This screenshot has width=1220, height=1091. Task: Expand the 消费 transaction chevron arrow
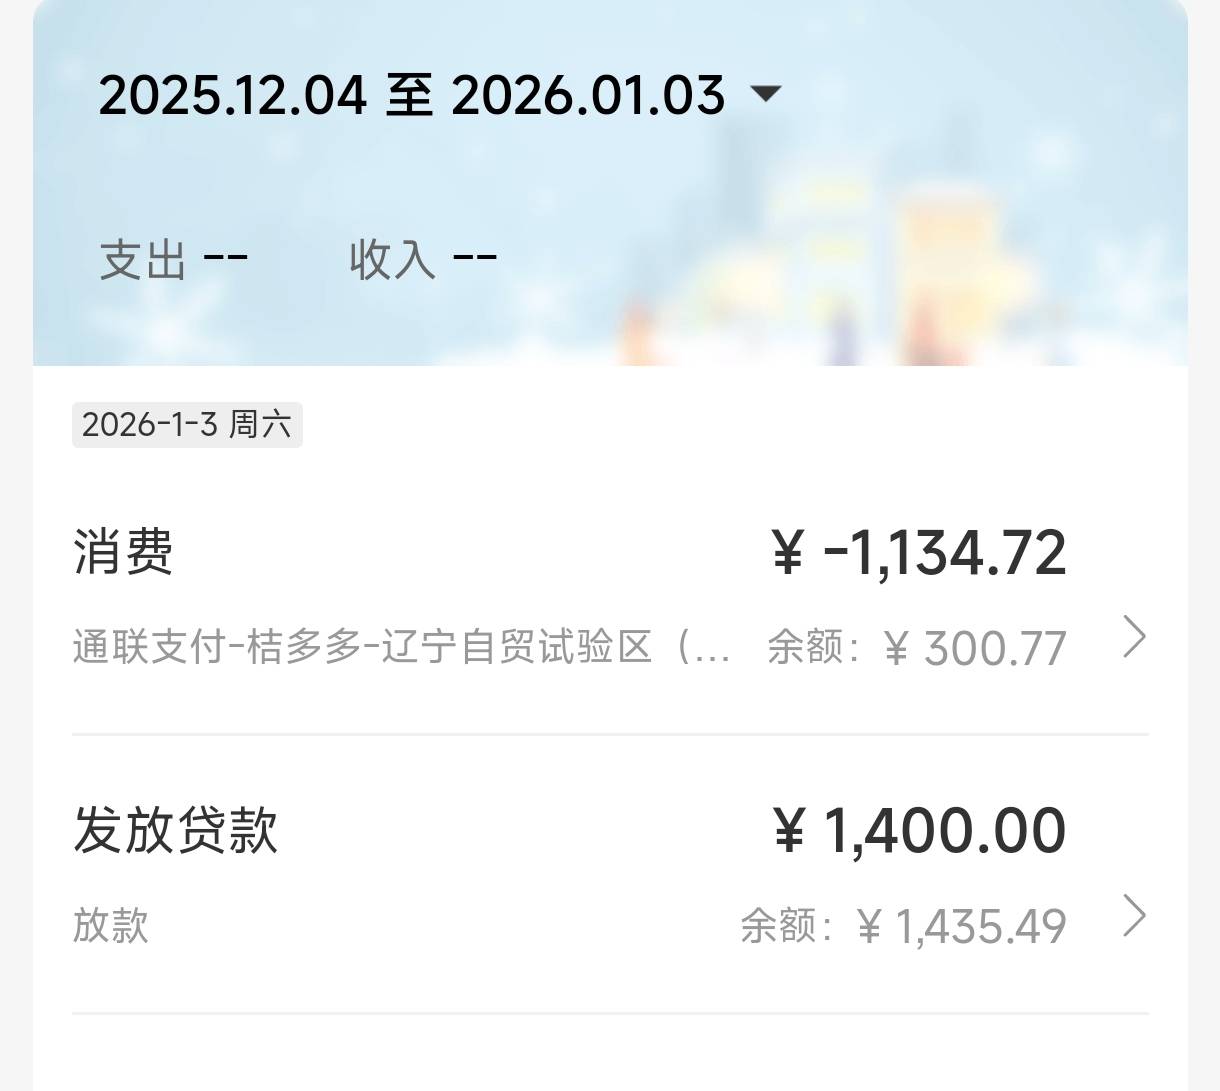click(x=1134, y=637)
